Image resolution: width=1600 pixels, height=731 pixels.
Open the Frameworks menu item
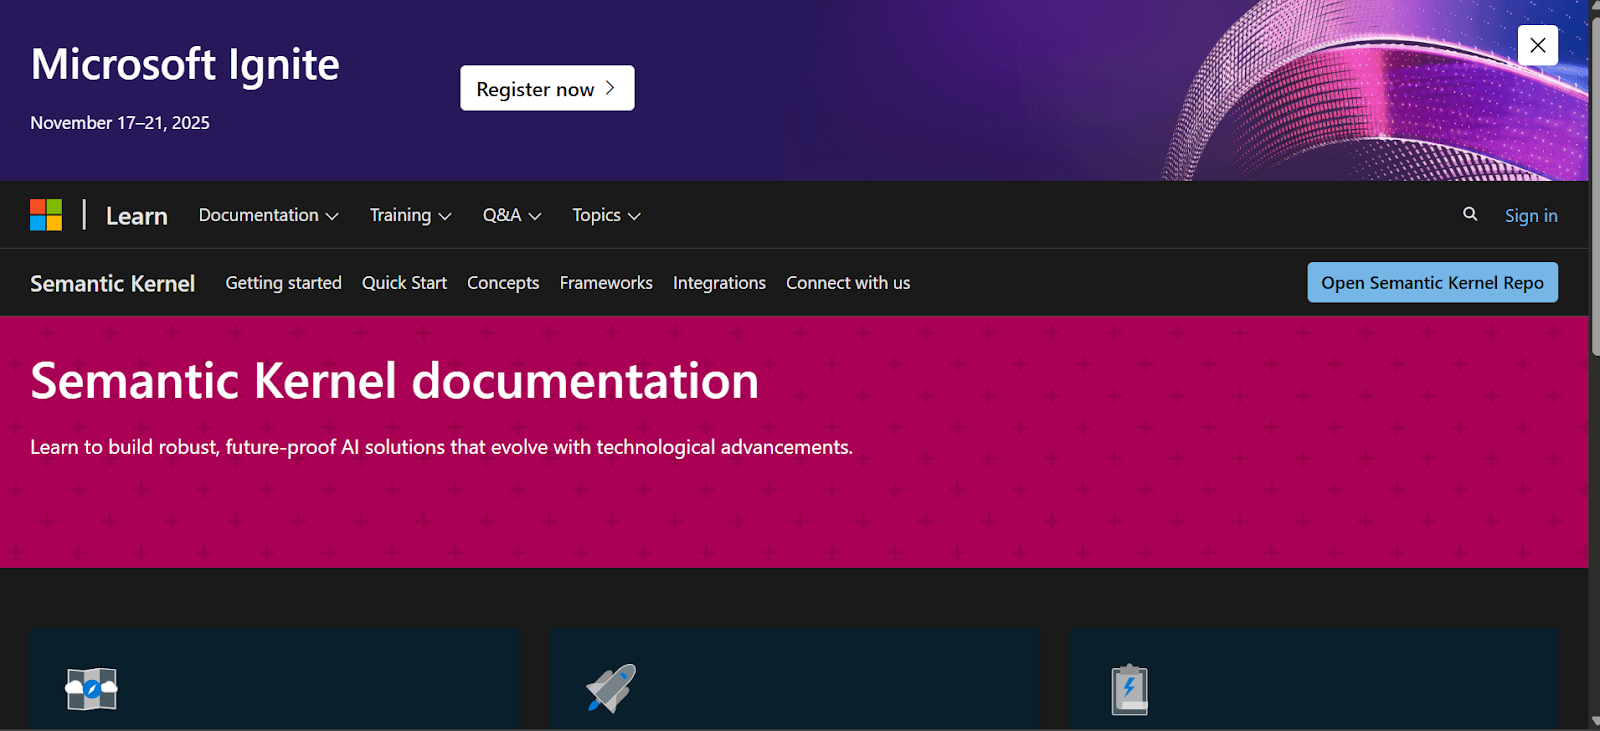click(x=606, y=283)
